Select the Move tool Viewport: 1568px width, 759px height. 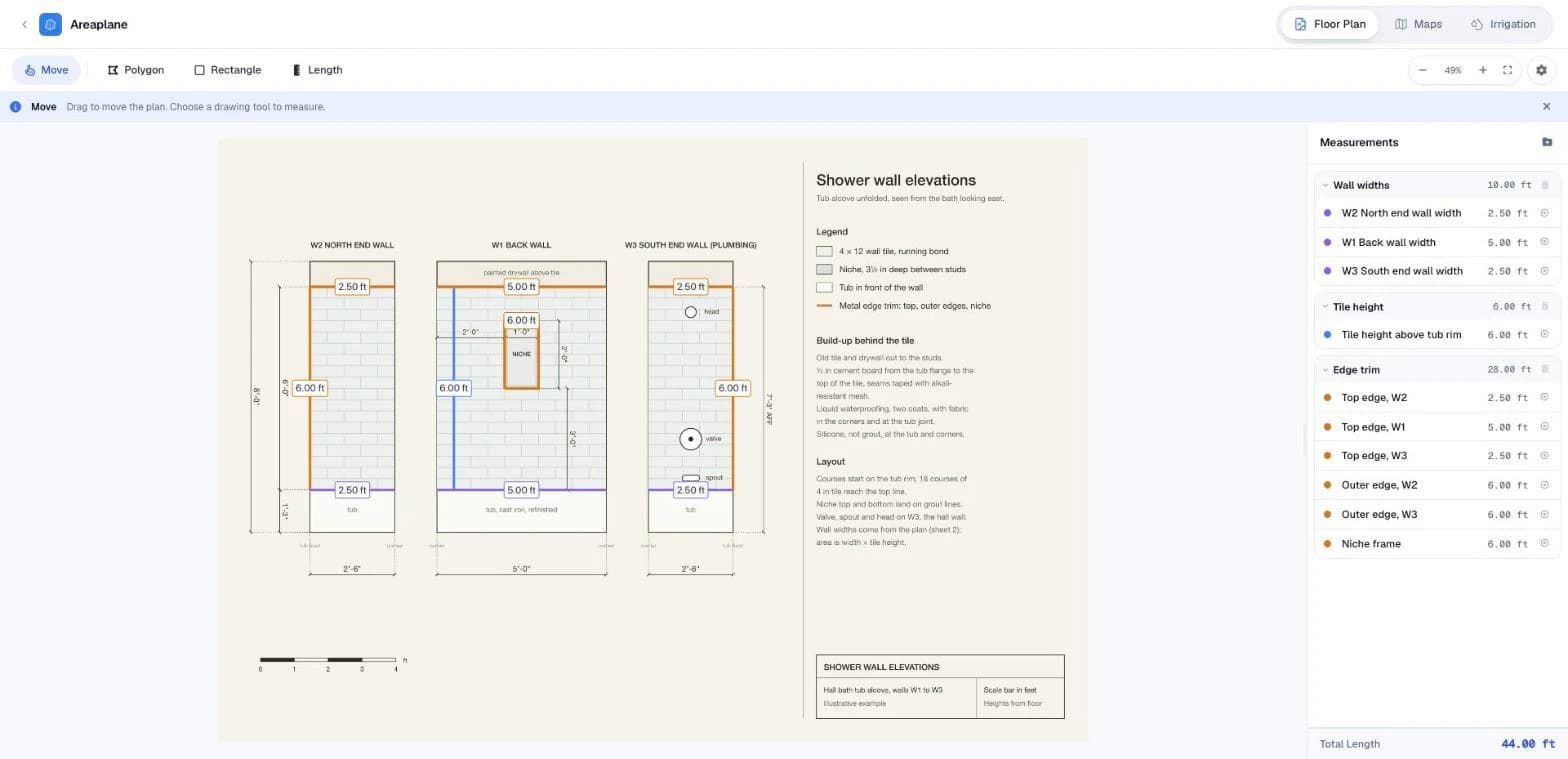click(x=46, y=70)
